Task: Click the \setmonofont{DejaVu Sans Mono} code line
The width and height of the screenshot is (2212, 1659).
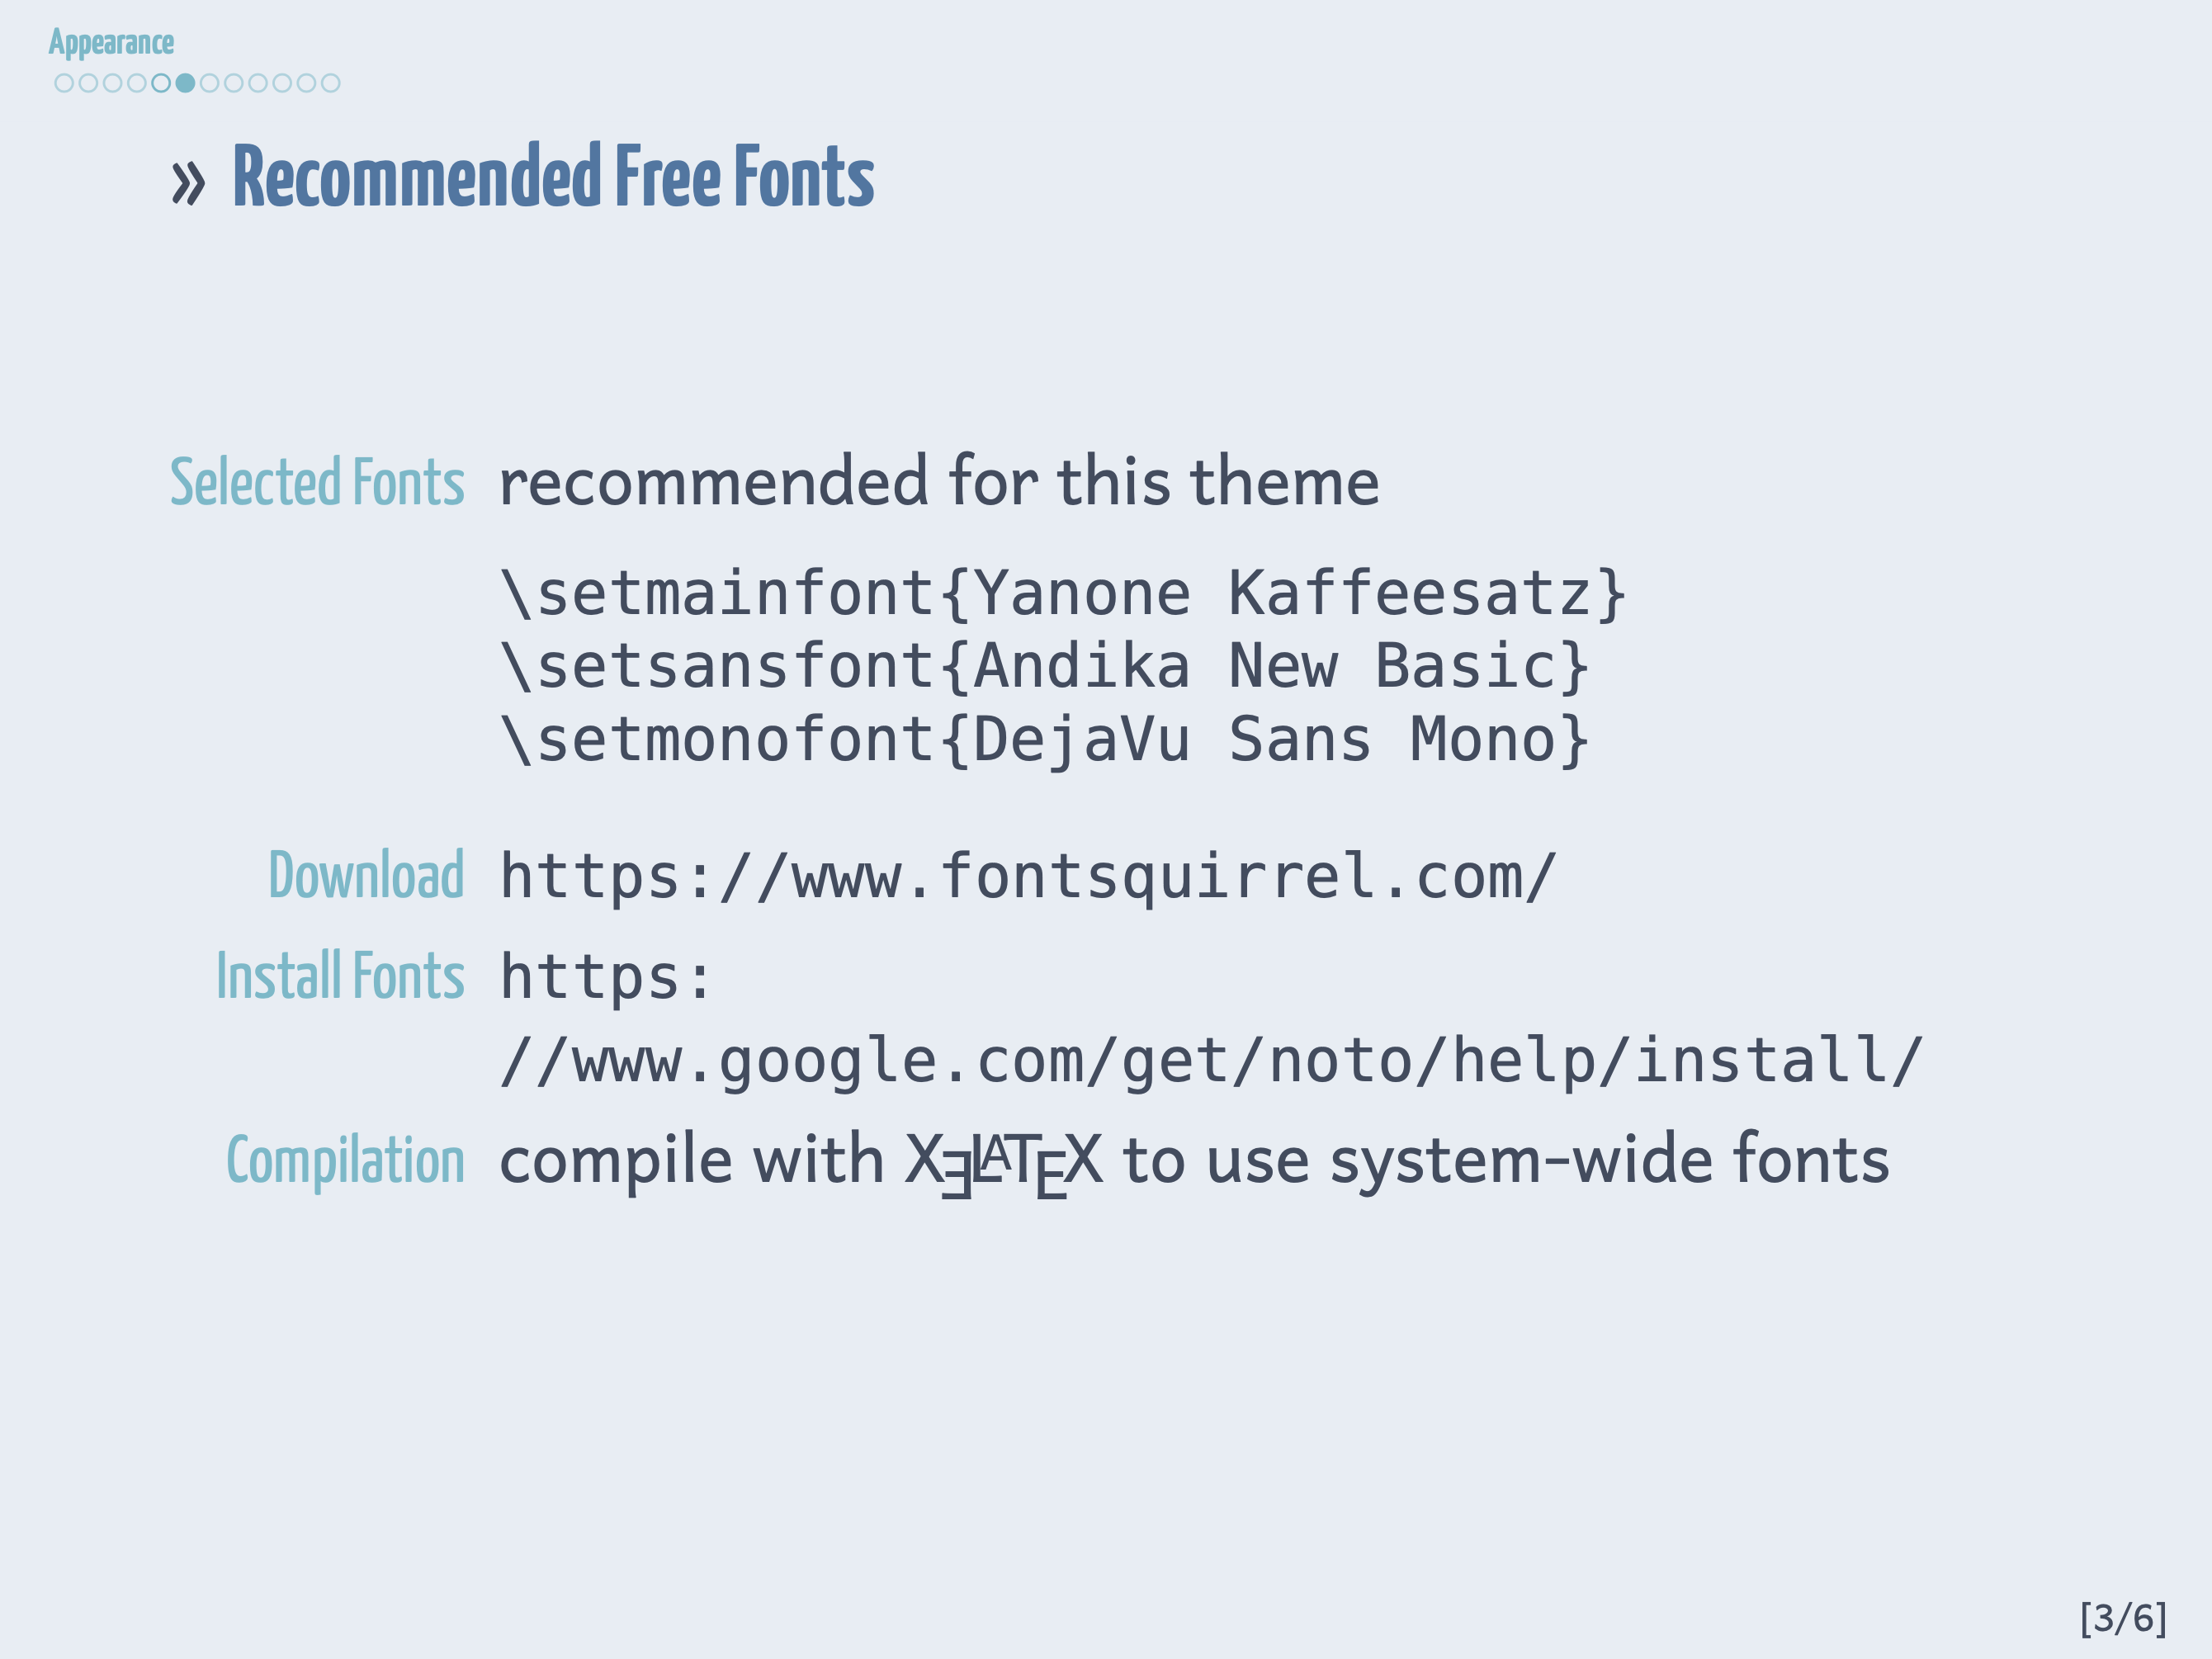Action: point(1044,739)
